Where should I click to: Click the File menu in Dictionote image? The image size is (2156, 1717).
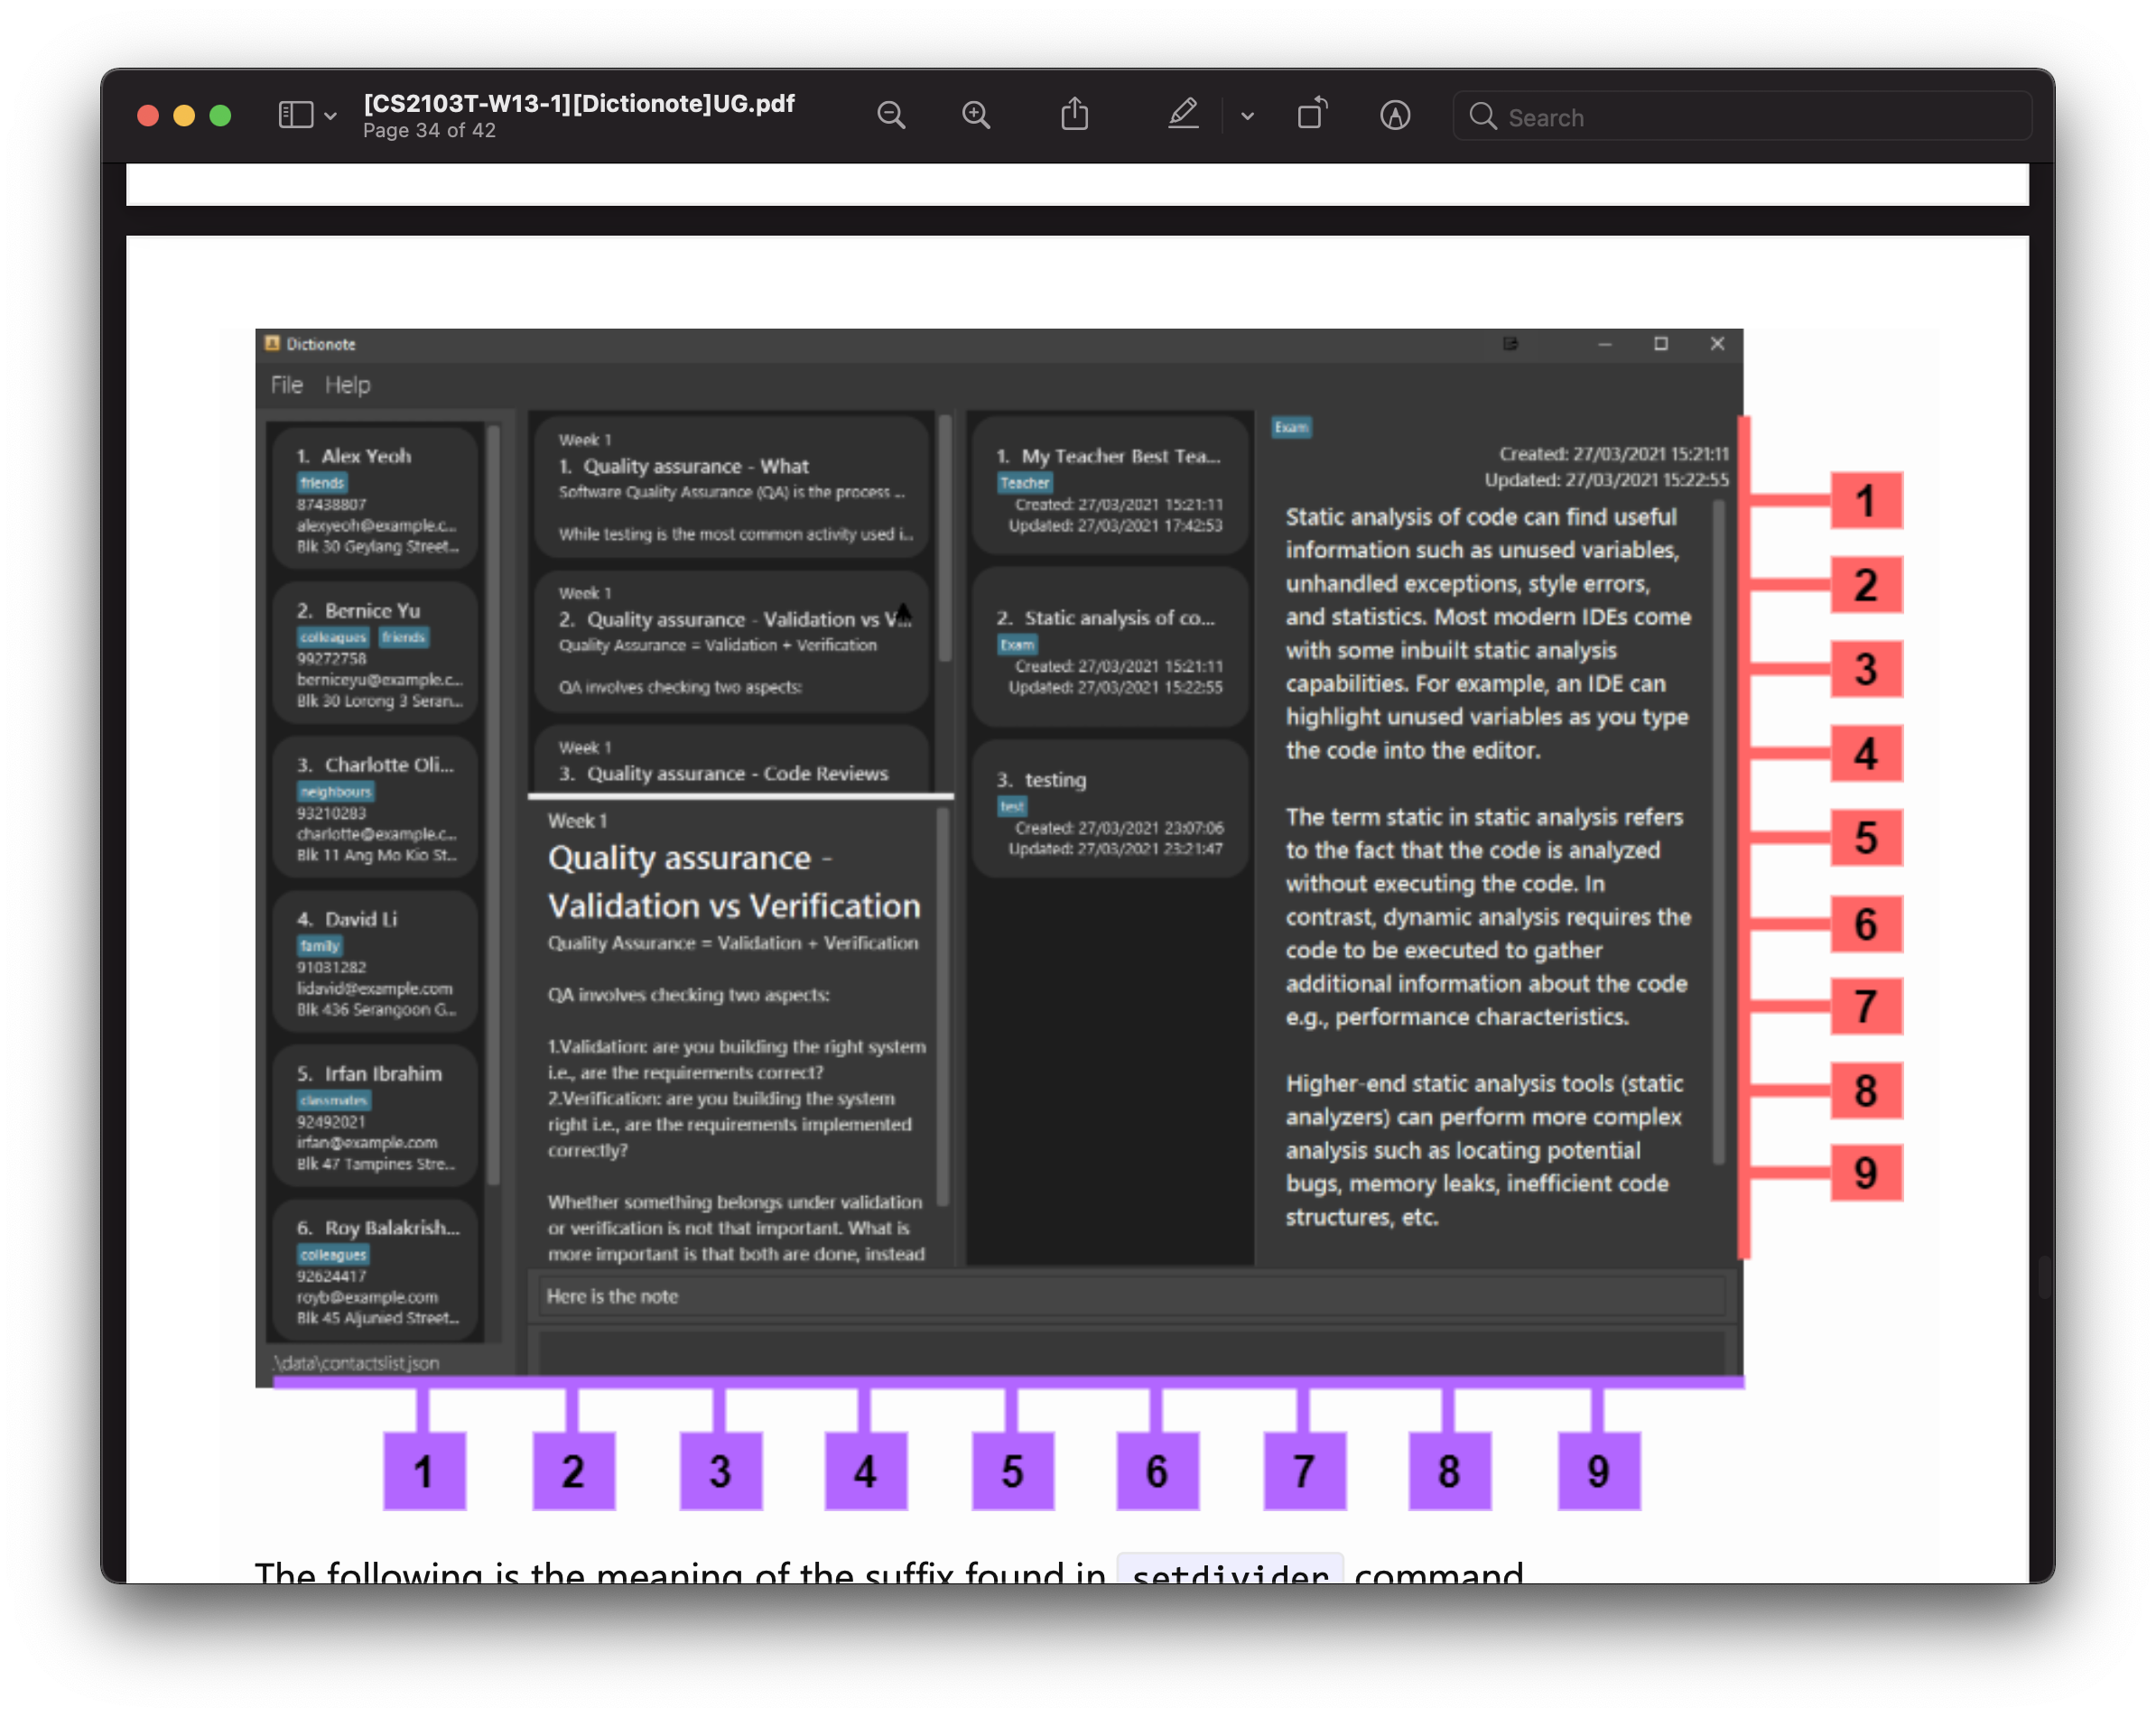pos(286,385)
